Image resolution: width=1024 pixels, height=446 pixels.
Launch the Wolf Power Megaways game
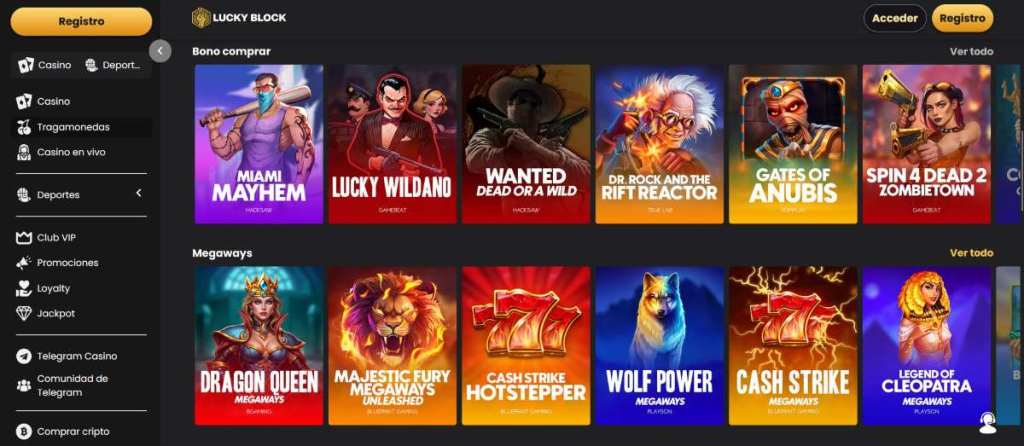pos(660,346)
